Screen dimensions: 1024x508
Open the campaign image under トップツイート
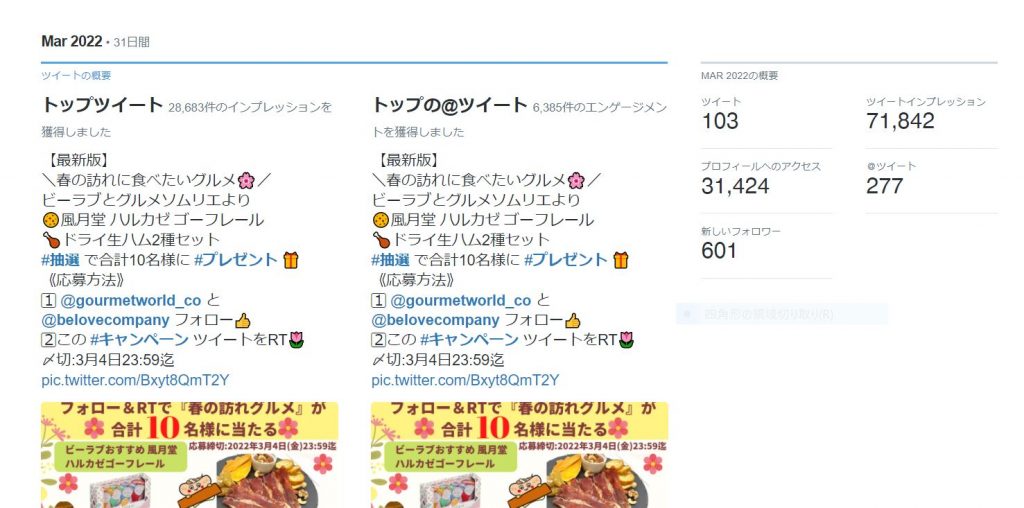[190, 455]
